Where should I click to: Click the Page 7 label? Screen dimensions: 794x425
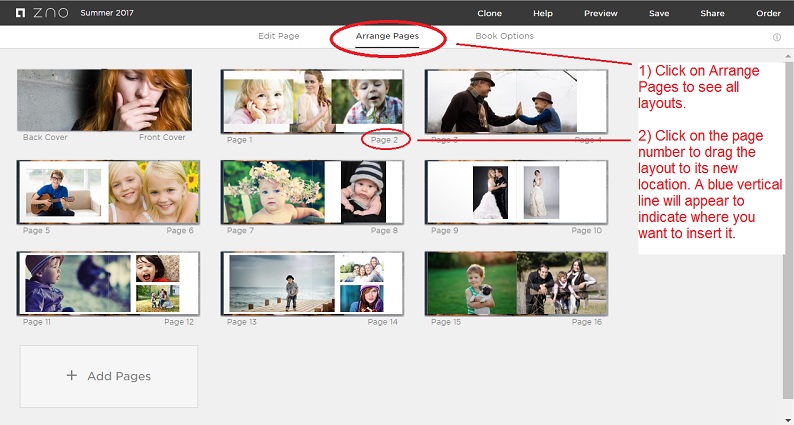[240, 230]
